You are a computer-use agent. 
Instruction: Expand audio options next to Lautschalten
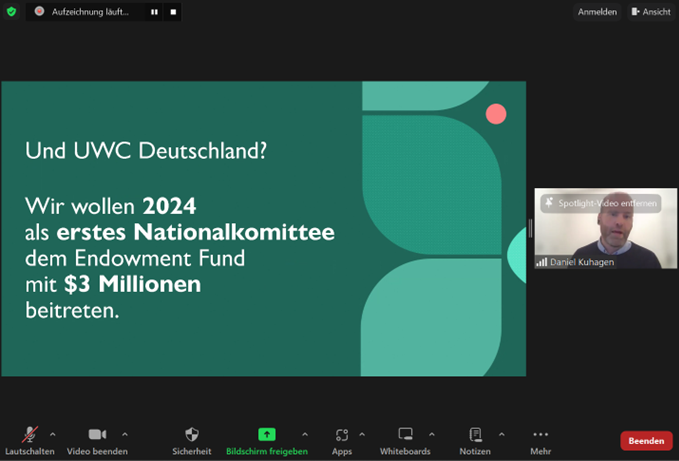(x=53, y=434)
